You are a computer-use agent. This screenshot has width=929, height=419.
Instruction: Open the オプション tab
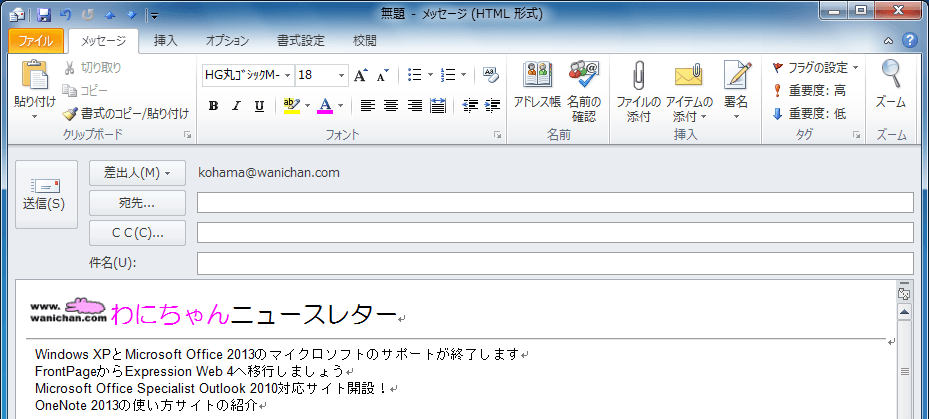pos(227,41)
